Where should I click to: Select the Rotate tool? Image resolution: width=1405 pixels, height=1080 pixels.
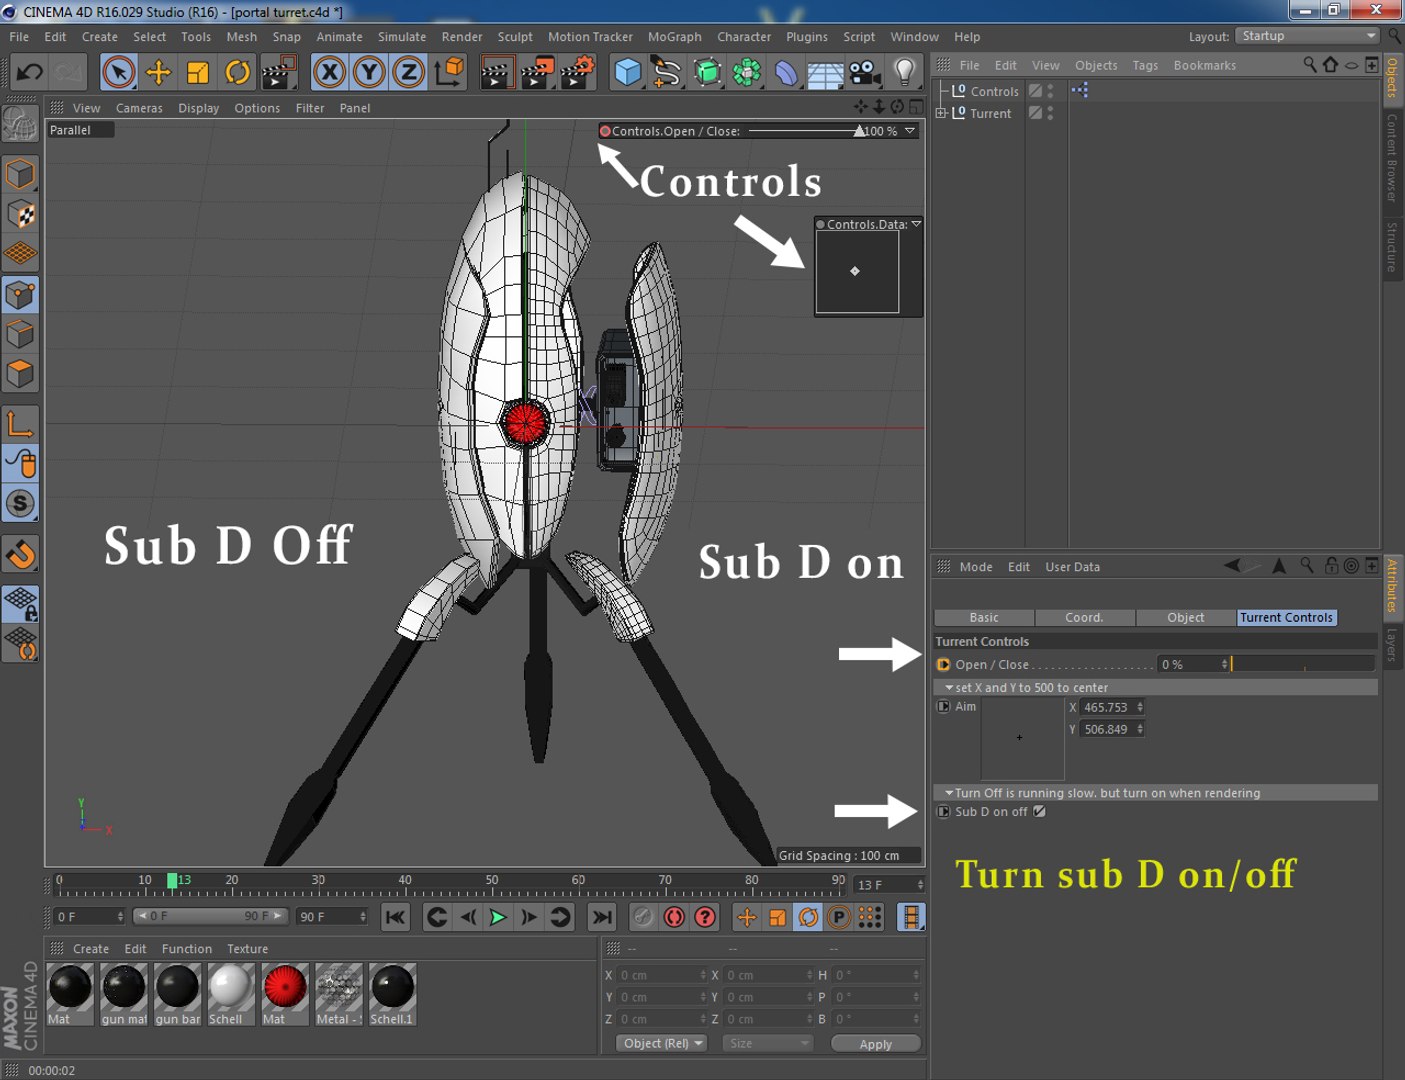click(x=238, y=72)
